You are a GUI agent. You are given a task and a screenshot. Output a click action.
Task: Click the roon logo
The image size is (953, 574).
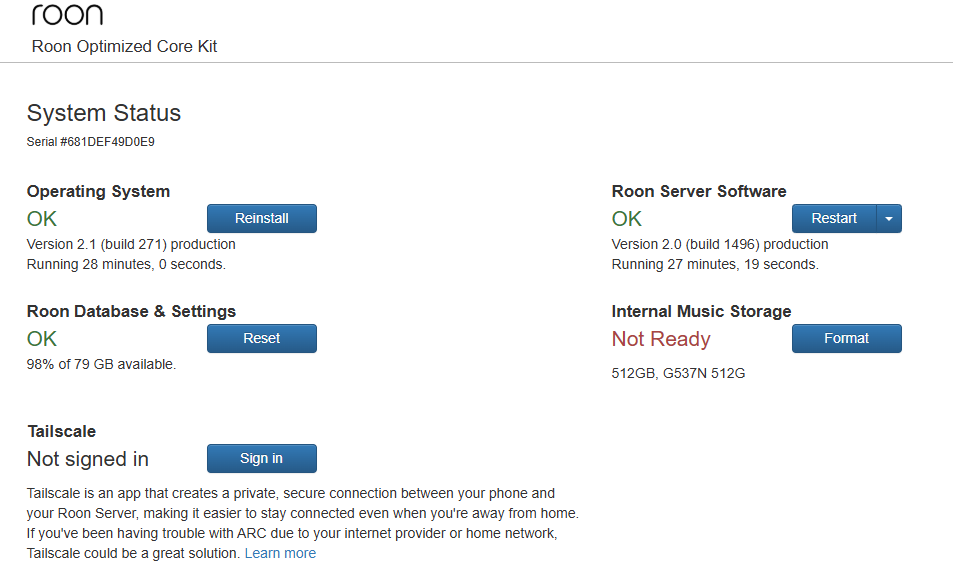(67, 14)
